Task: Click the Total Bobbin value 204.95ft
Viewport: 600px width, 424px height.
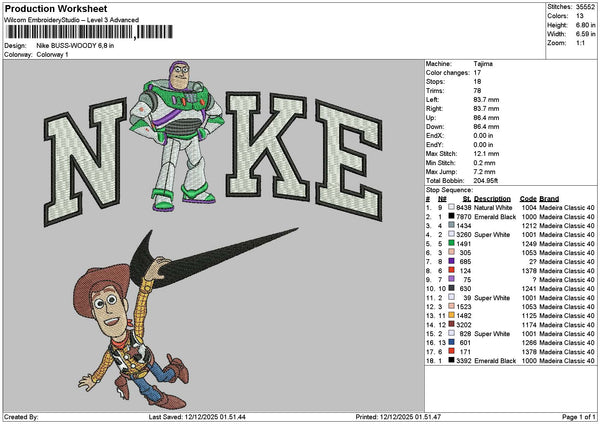Action: (486, 181)
